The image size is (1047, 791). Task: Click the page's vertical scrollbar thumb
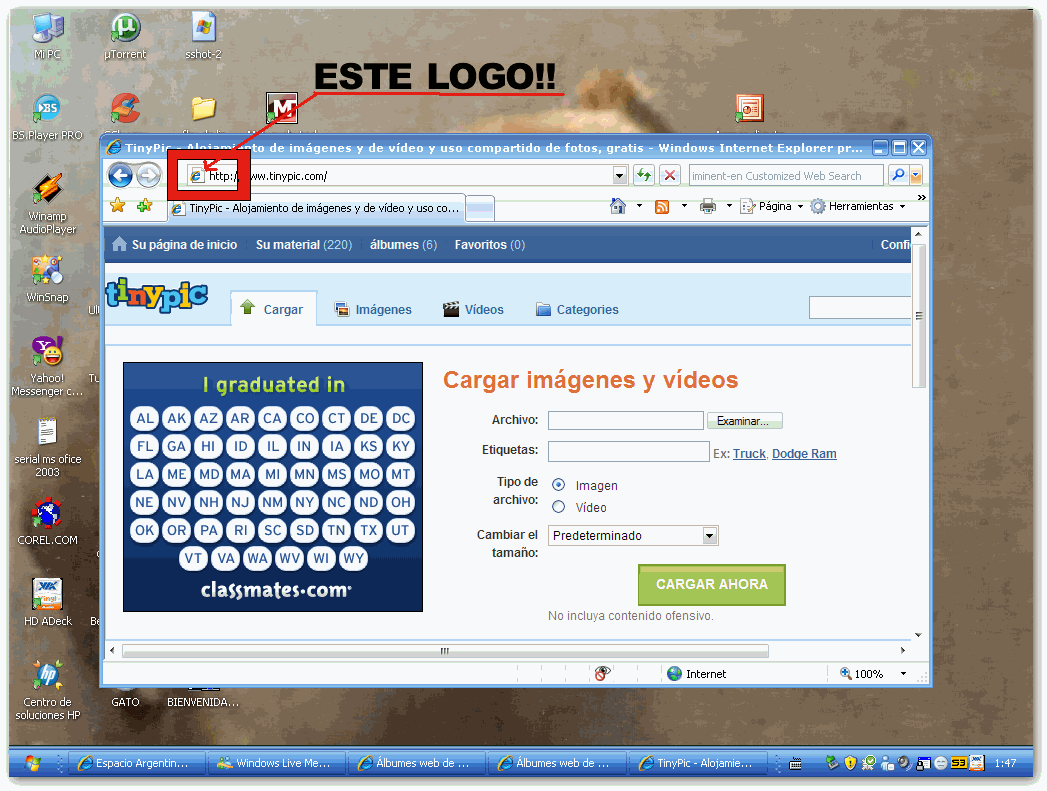click(x=919, y=315)
